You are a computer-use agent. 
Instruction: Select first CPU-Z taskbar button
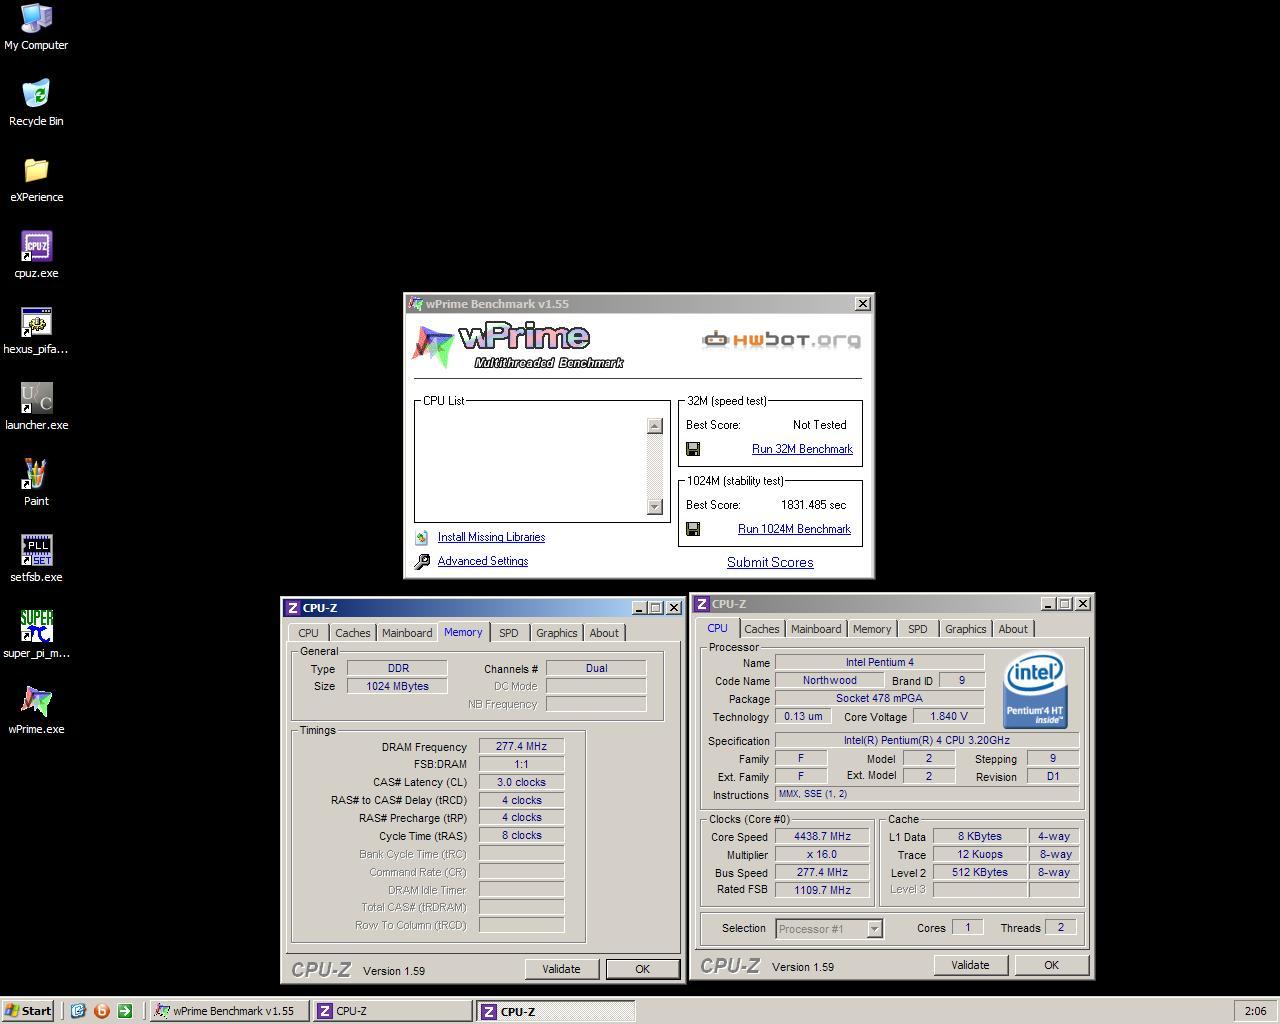tap(392, 1011)
